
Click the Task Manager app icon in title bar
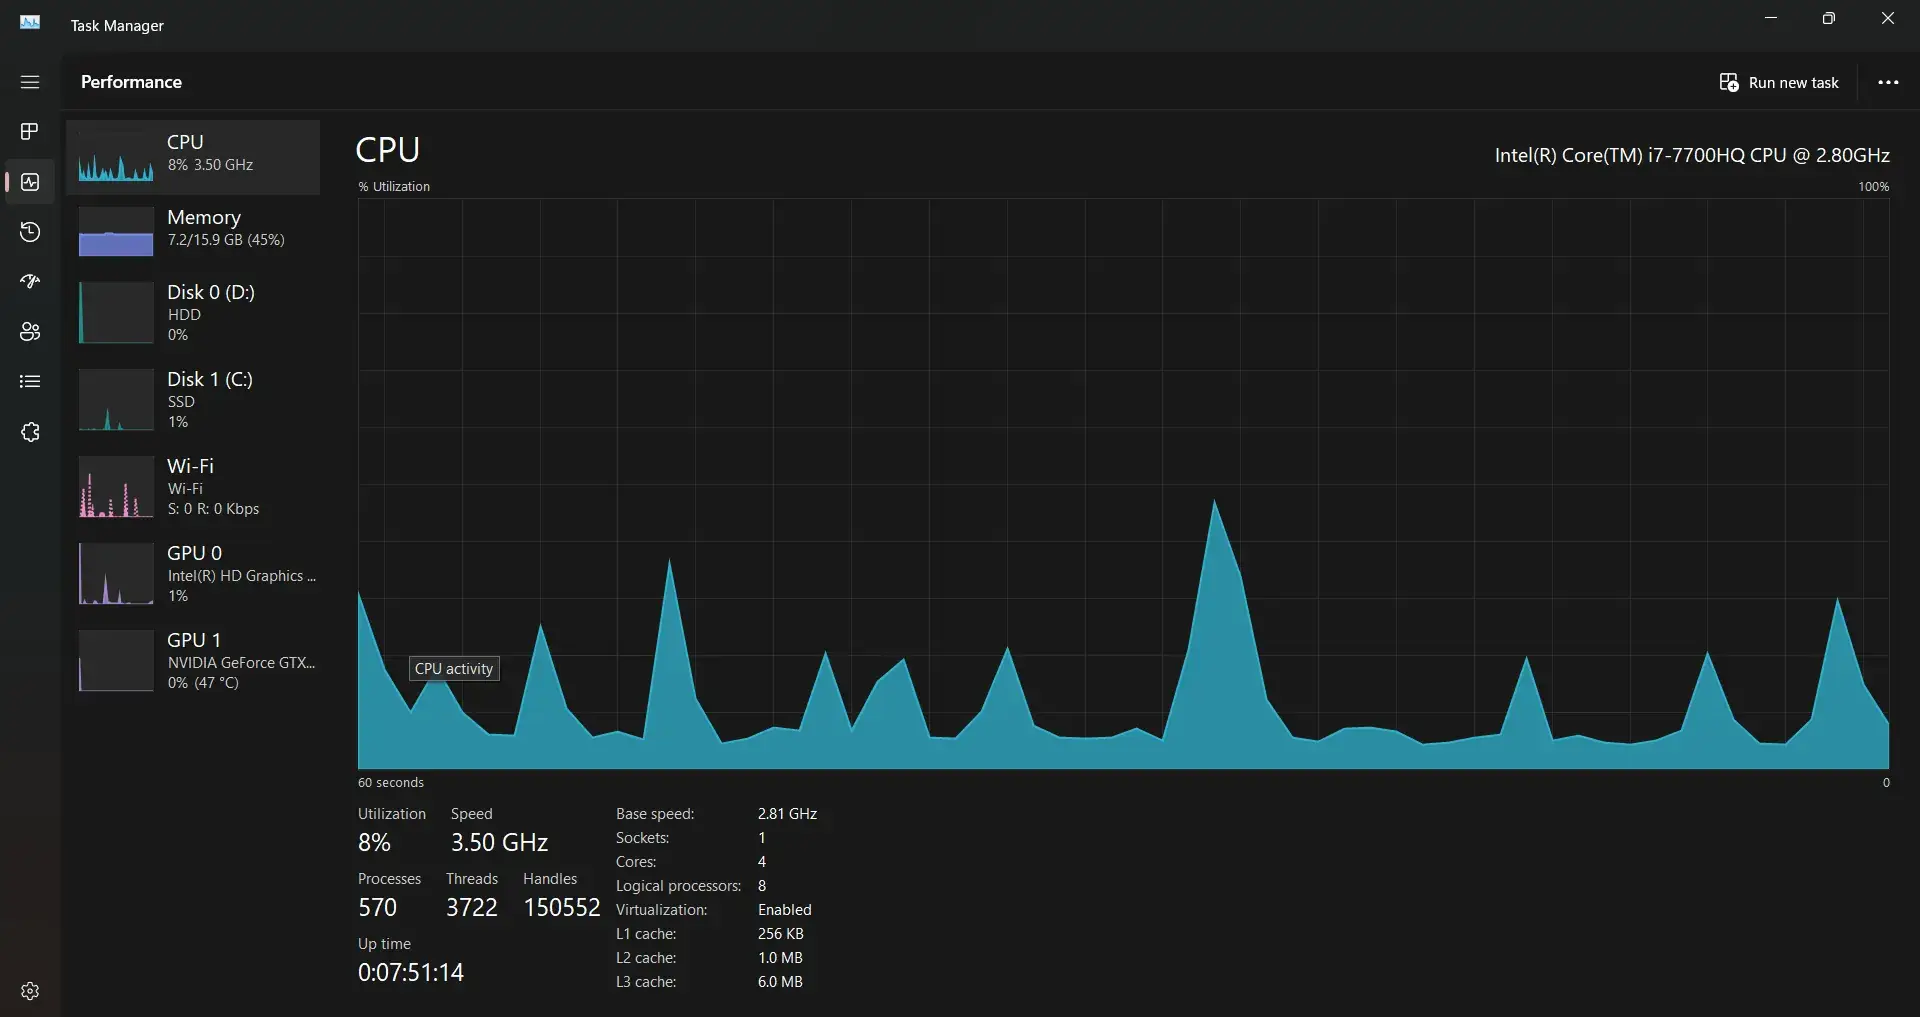[30, 23]
